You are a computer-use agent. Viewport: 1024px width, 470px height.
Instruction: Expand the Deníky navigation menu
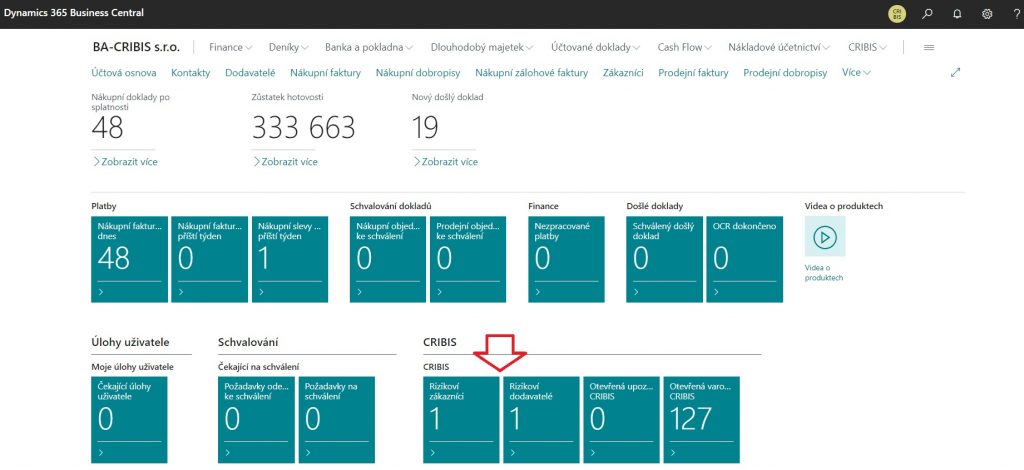[289, 48]
